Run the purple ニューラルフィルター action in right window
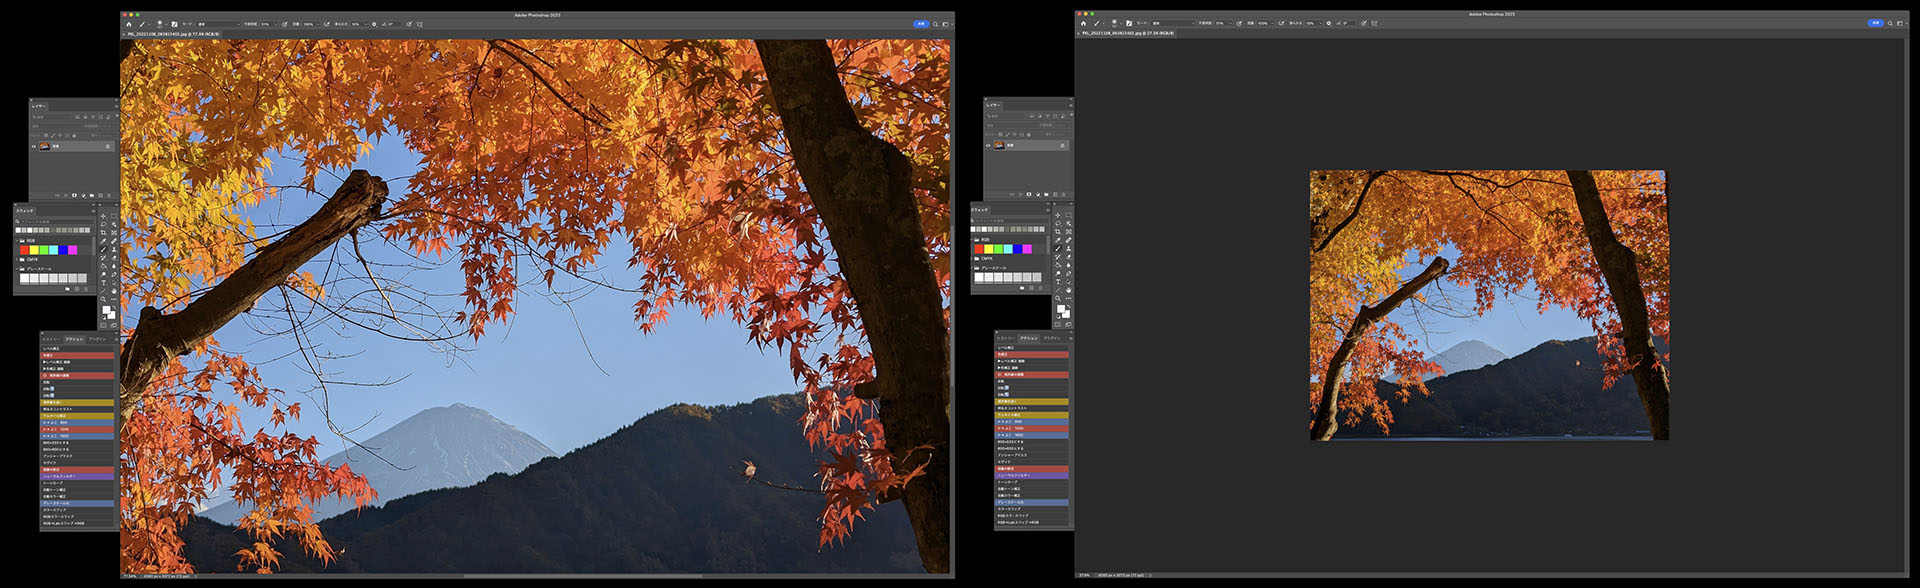The width and height of the screenshot is (1920, 588). [x=1032, y=475]
